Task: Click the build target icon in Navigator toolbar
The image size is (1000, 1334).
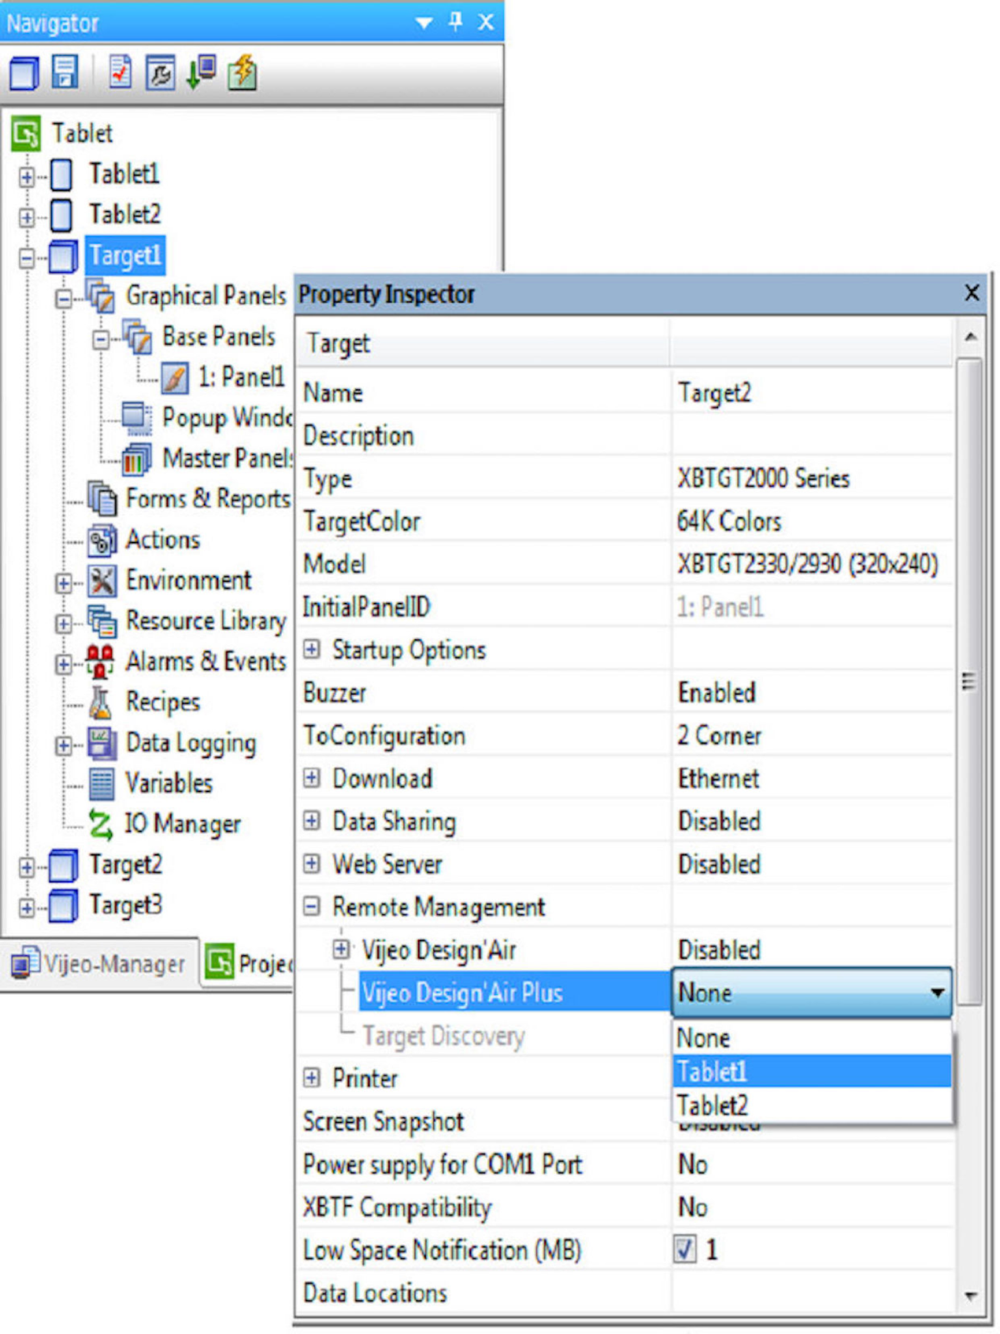Action: (160, 73)
